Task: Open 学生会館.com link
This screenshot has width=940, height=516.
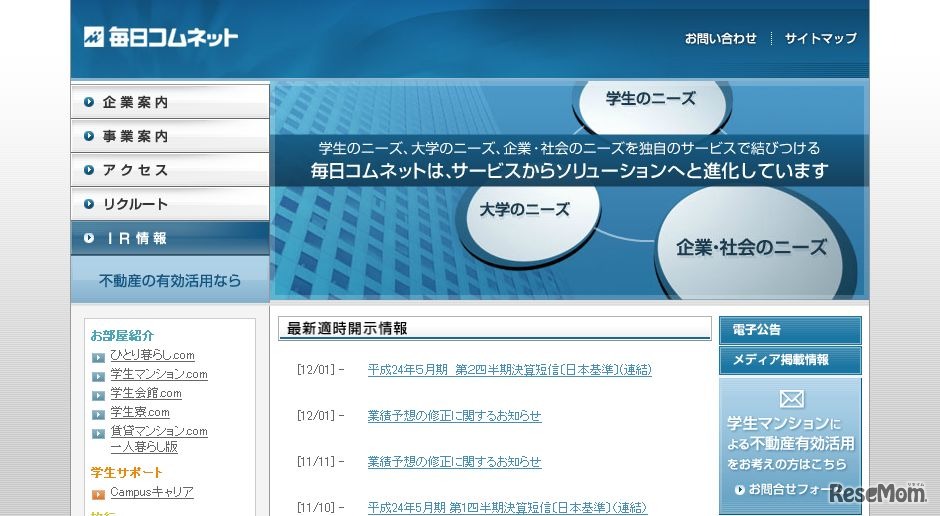Action: click(x=146, y=394)
